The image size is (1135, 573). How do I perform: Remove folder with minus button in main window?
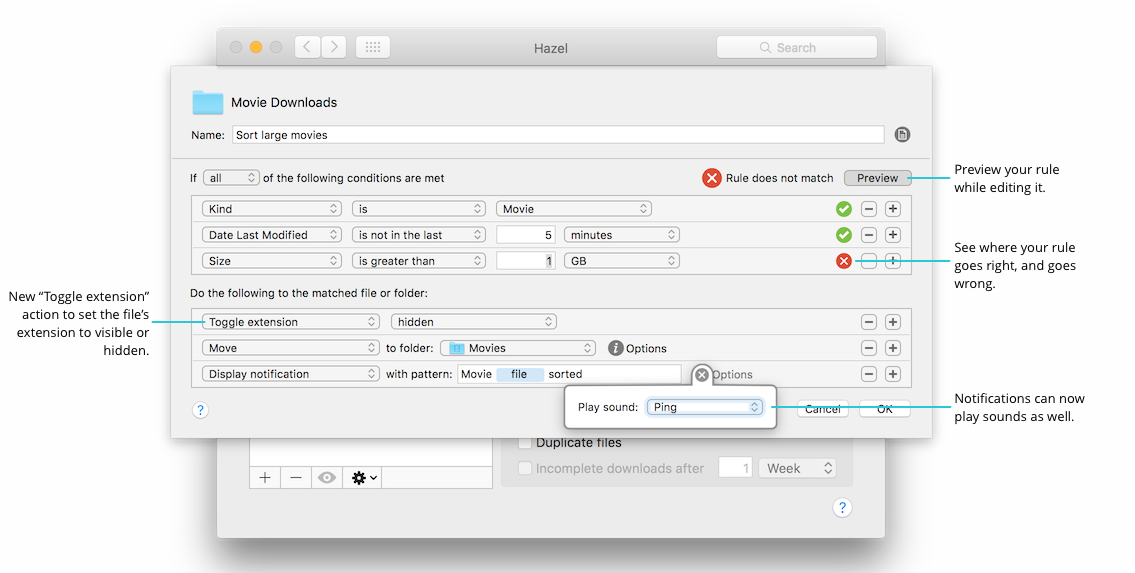(296, 478)
